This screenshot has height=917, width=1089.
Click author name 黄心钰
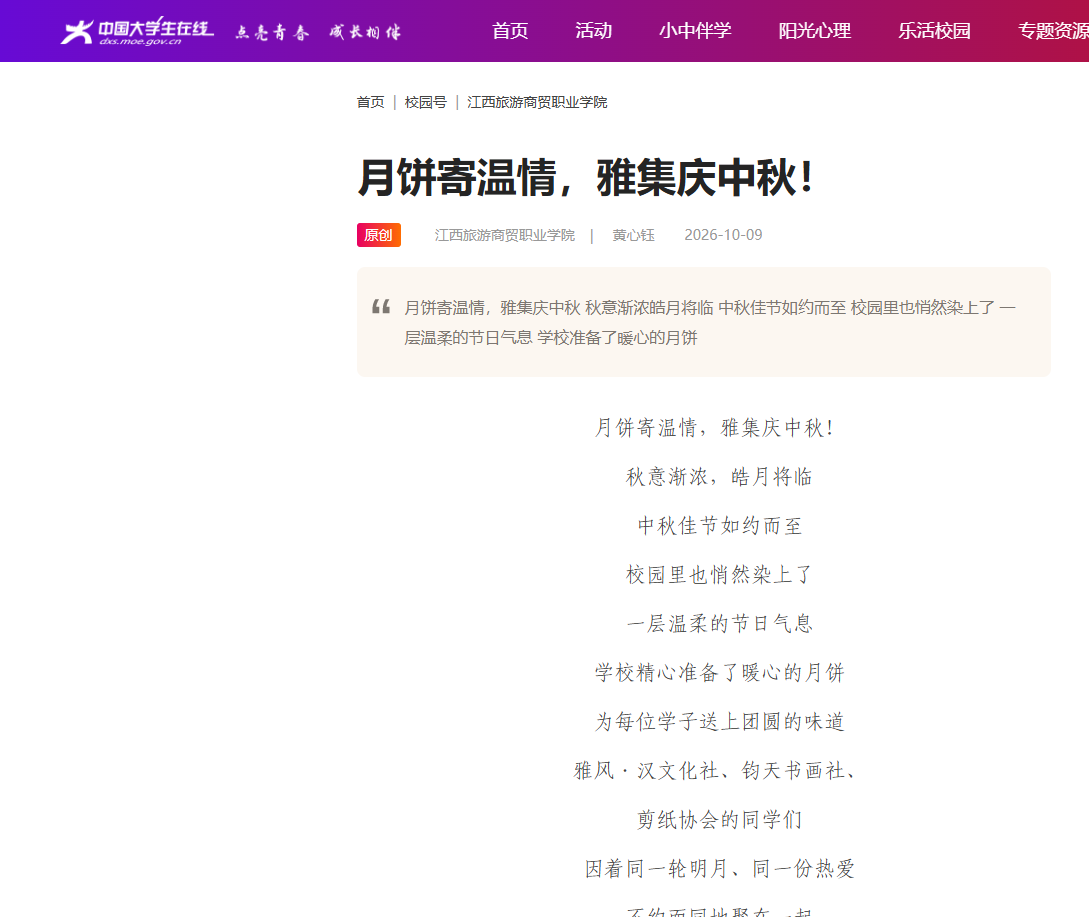coord(633,235)
